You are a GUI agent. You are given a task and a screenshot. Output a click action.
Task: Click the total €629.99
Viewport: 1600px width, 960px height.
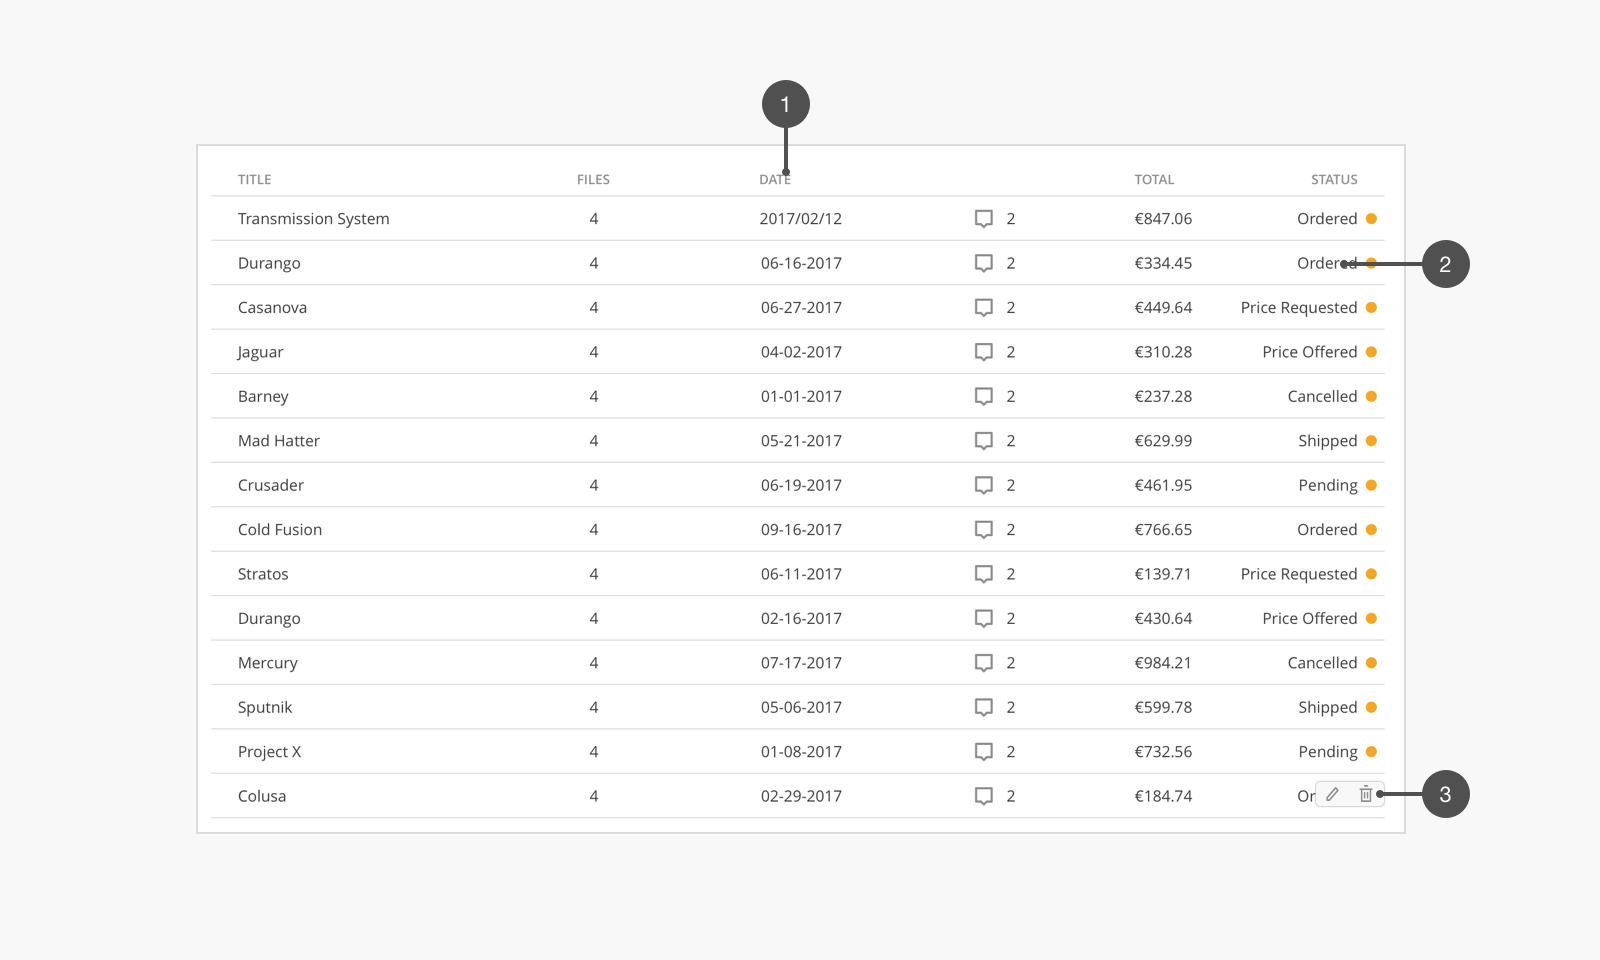coord(1163,441)
